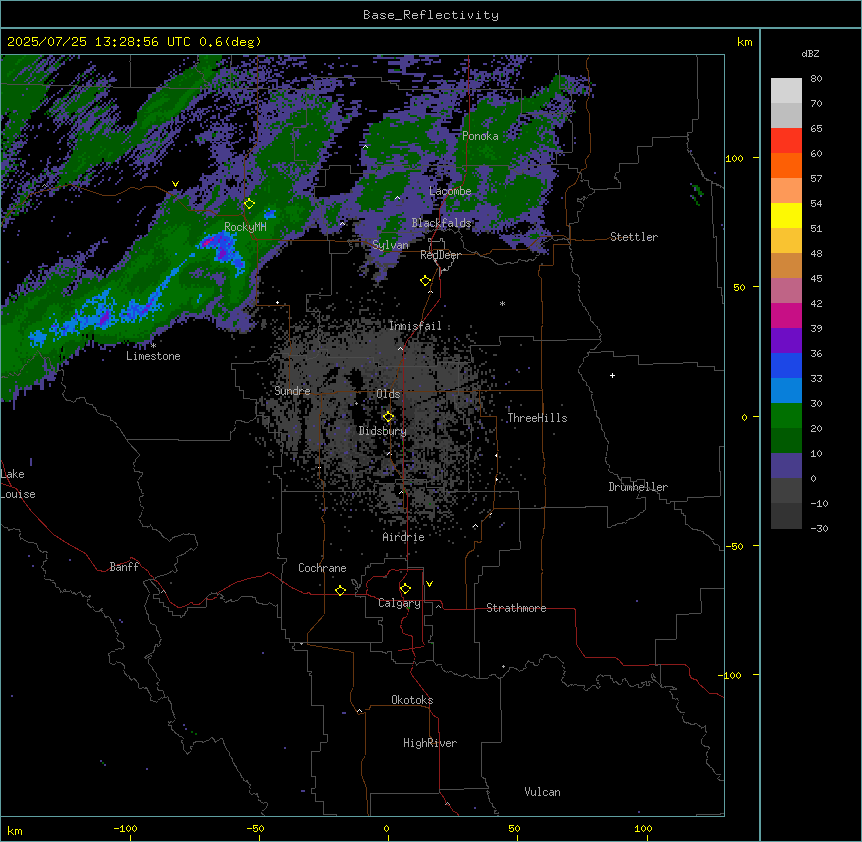Click the Lake Louise label
The width and height of the screenshot is (862, 842).
pyautogui.click(x=18, y=484)
